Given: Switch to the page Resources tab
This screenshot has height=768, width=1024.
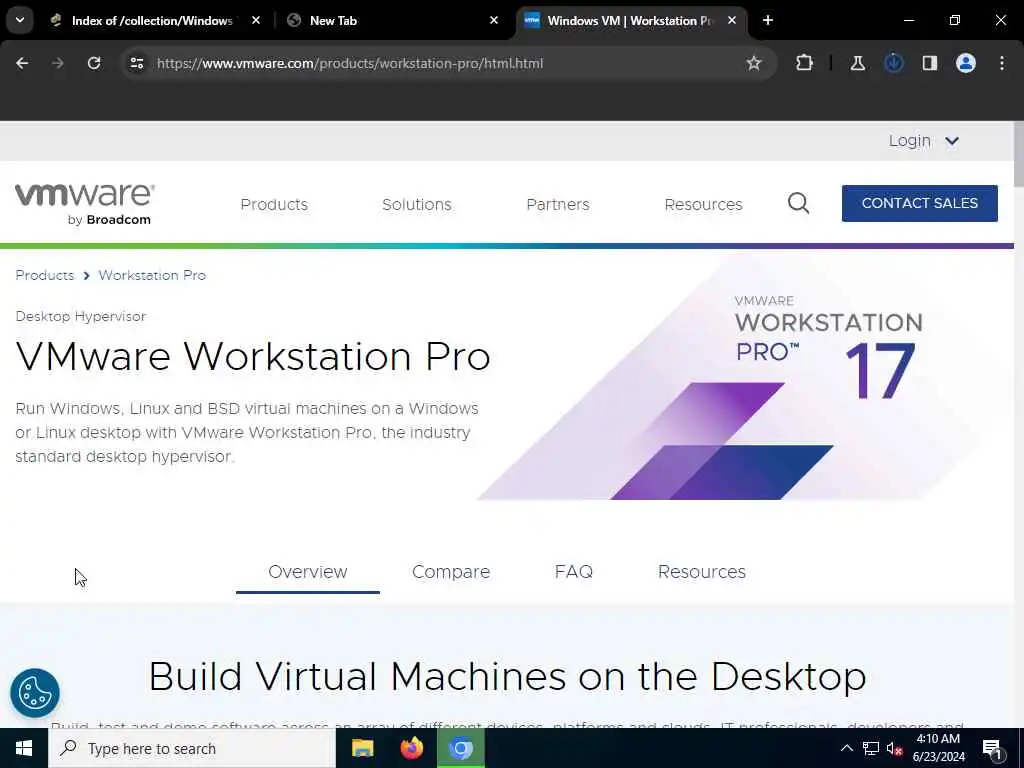Looking at the screenshot, I should pyautogui.click(x=701, y=572).
